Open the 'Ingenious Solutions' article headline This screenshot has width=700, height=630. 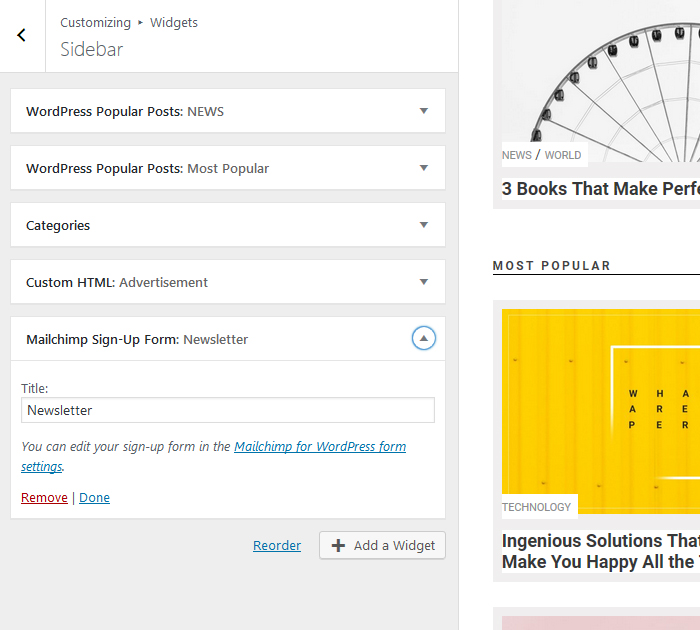coord(600,551)
